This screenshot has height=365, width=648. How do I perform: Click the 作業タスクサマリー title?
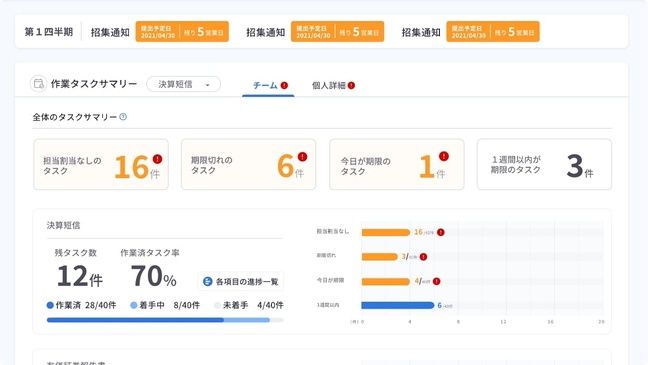pos(94,84)
